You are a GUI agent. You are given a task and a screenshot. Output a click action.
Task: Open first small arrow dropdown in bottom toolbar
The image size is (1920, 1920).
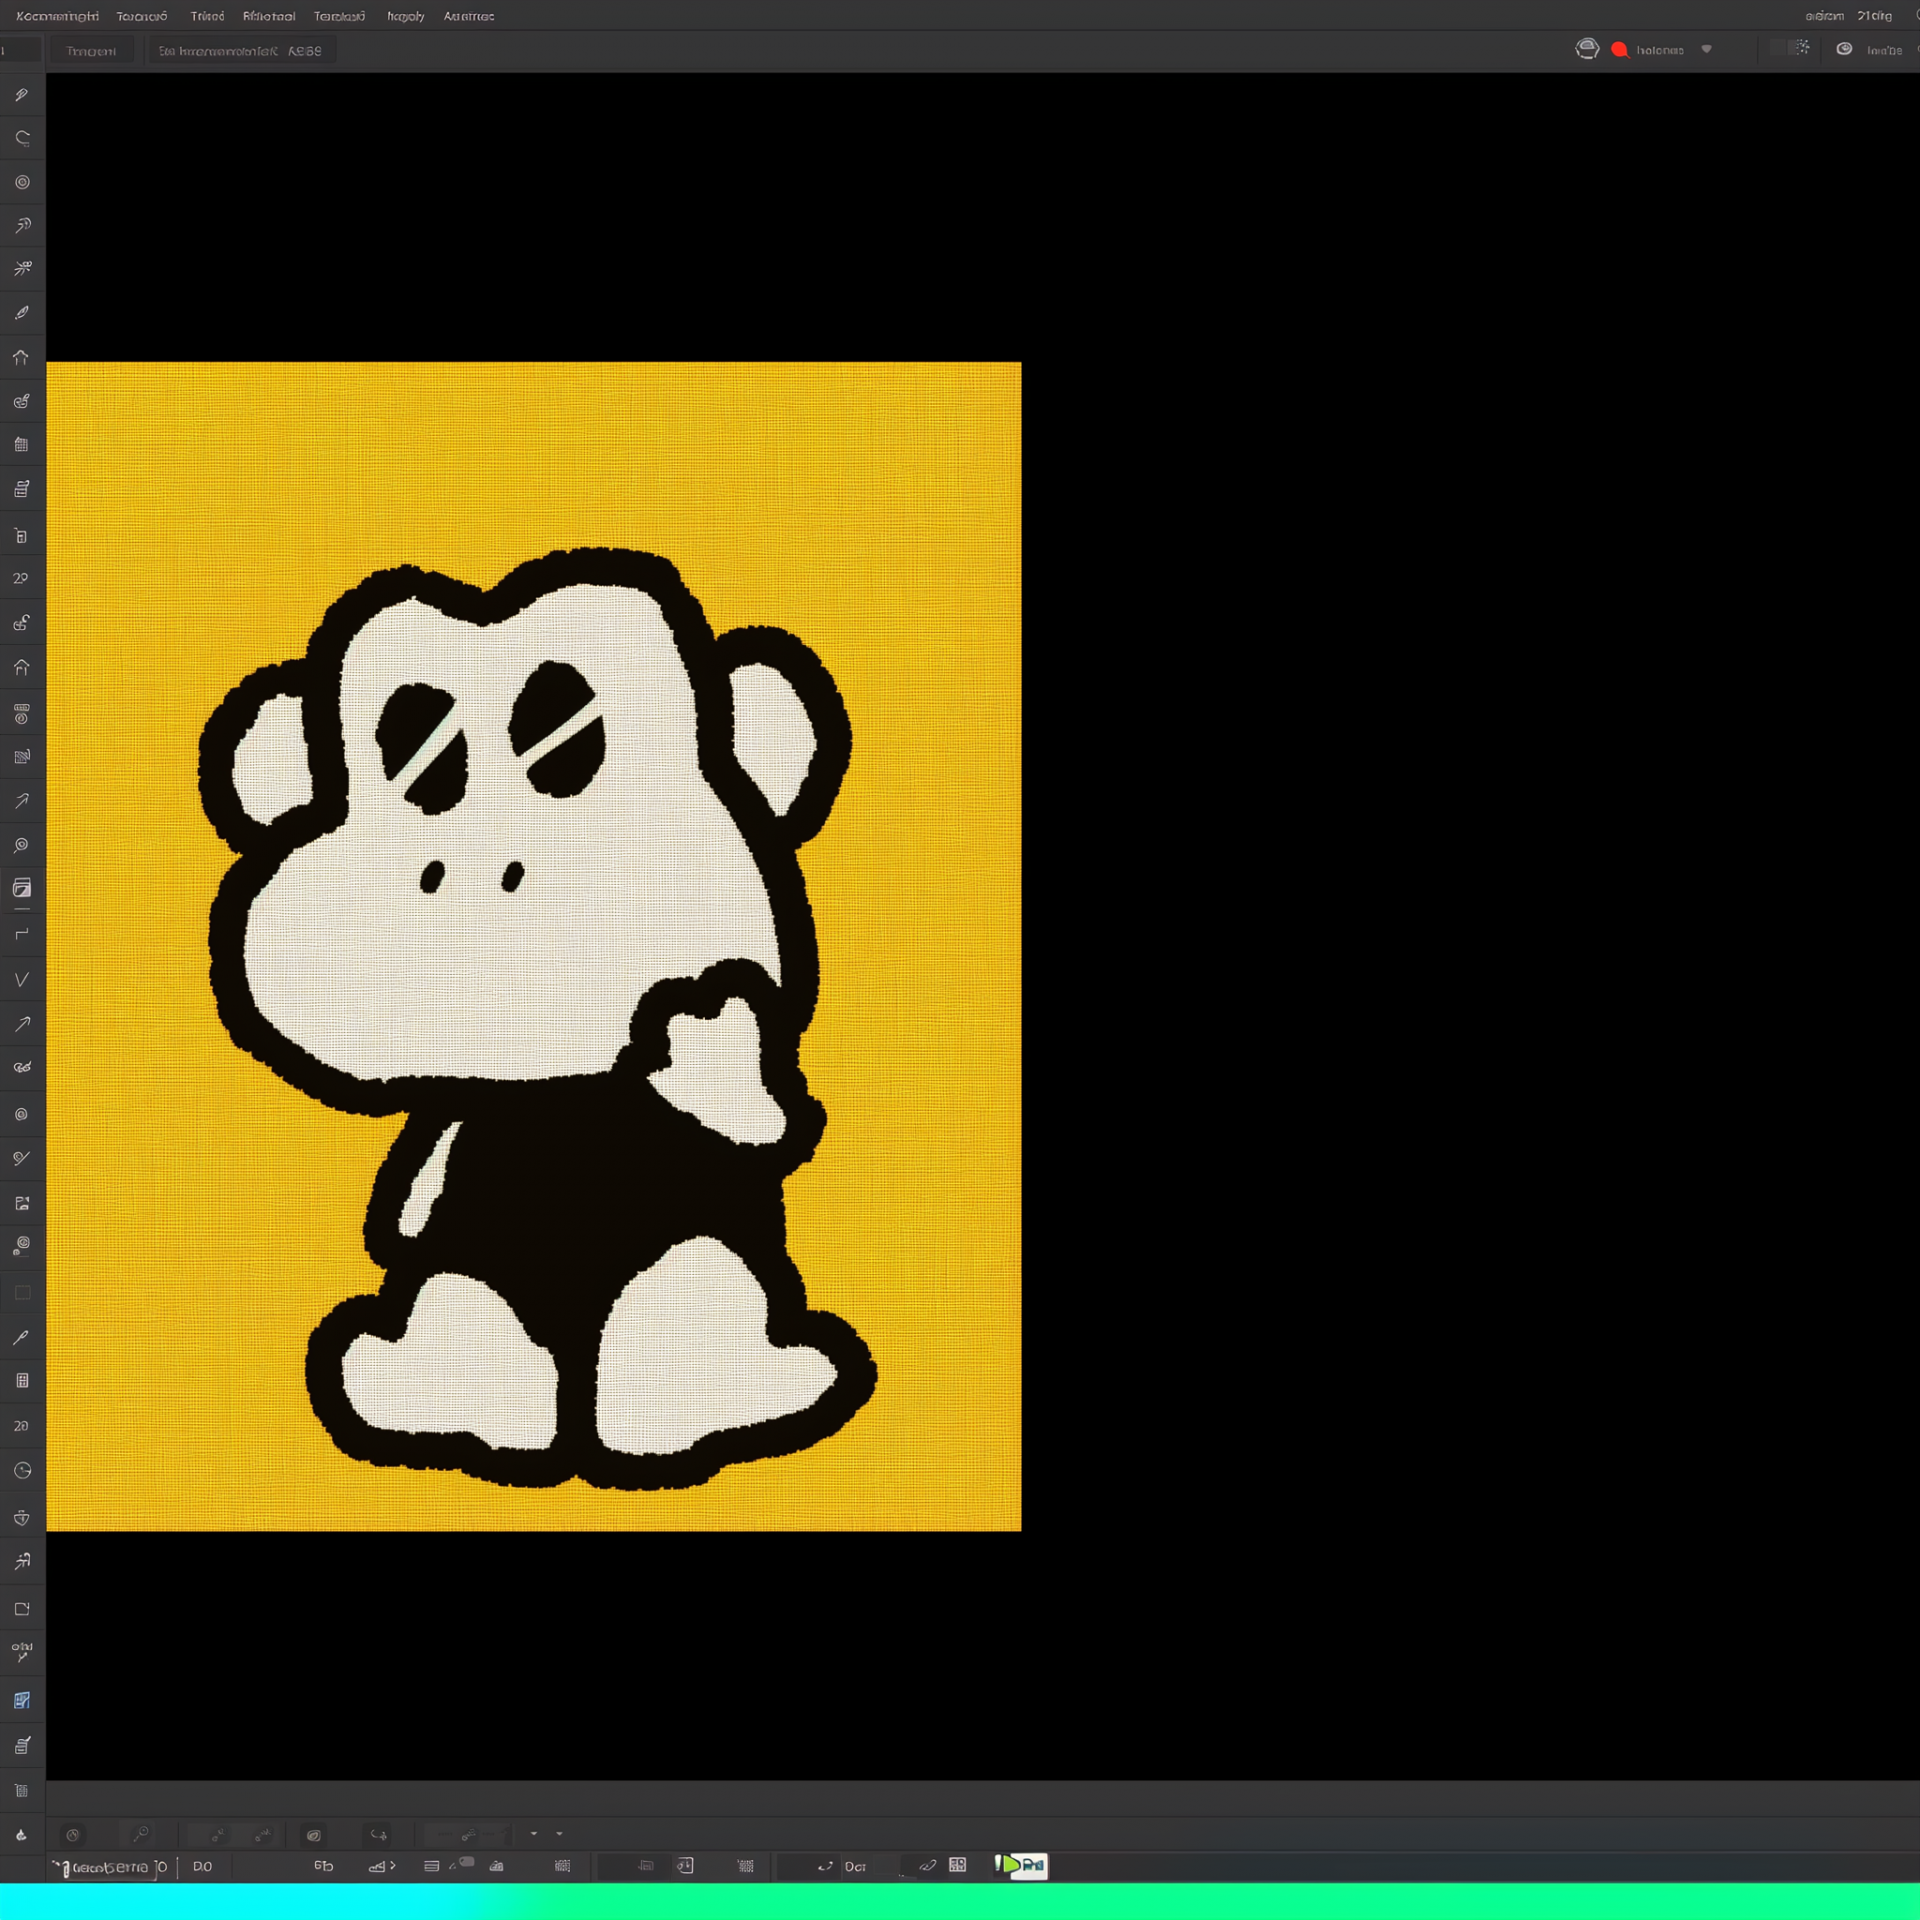pyautogui.click(x=534, y=1834)
